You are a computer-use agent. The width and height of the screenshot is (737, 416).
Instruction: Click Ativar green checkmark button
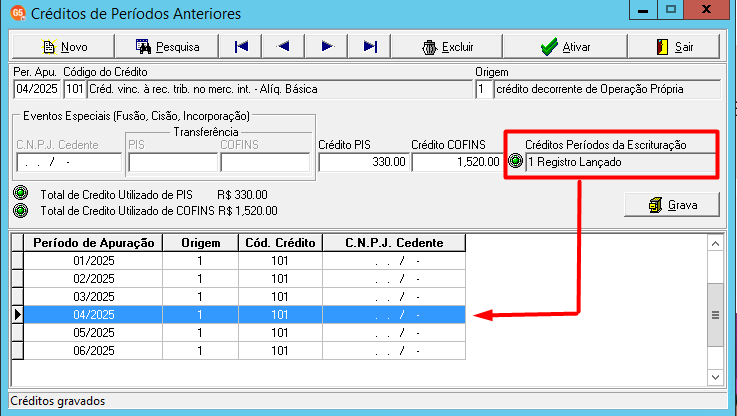[x=565, y=47]
